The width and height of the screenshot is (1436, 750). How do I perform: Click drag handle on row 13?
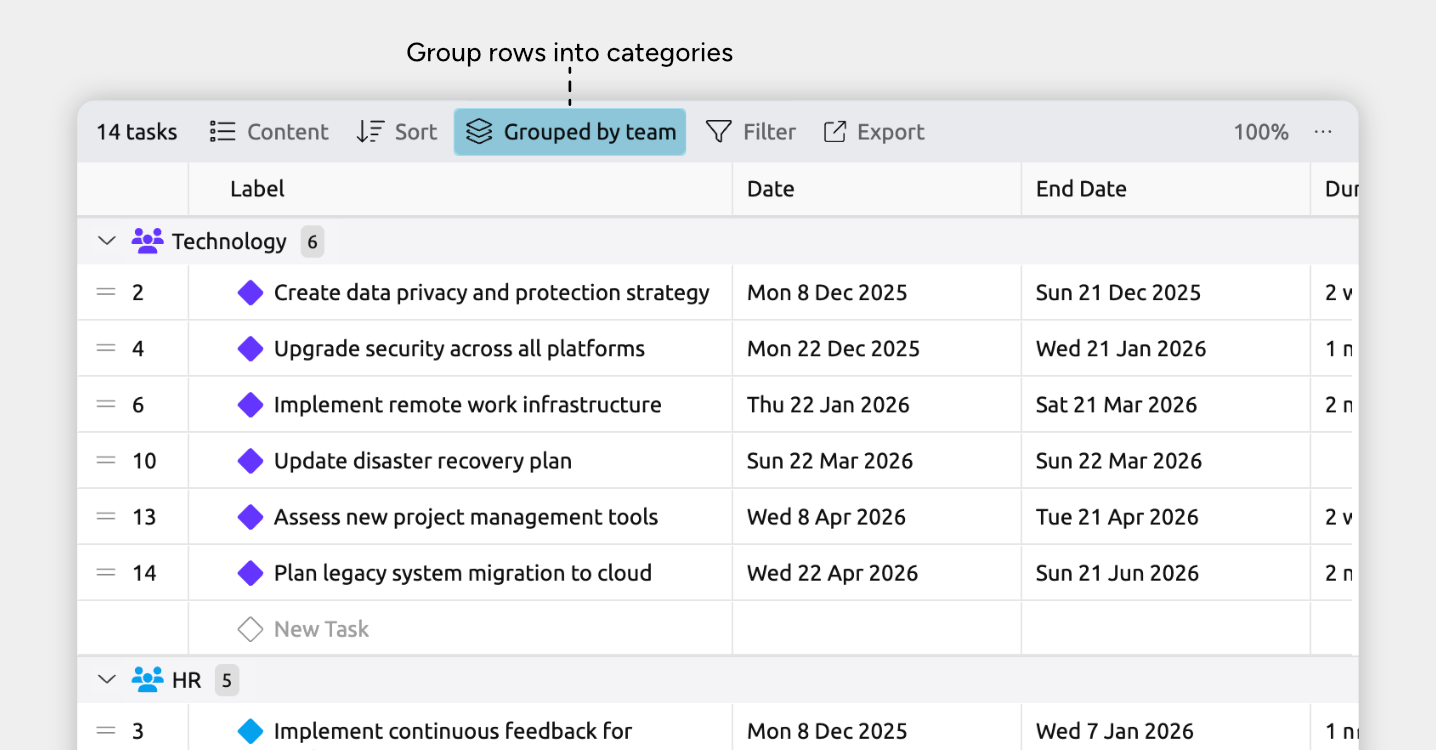(106, 517)
